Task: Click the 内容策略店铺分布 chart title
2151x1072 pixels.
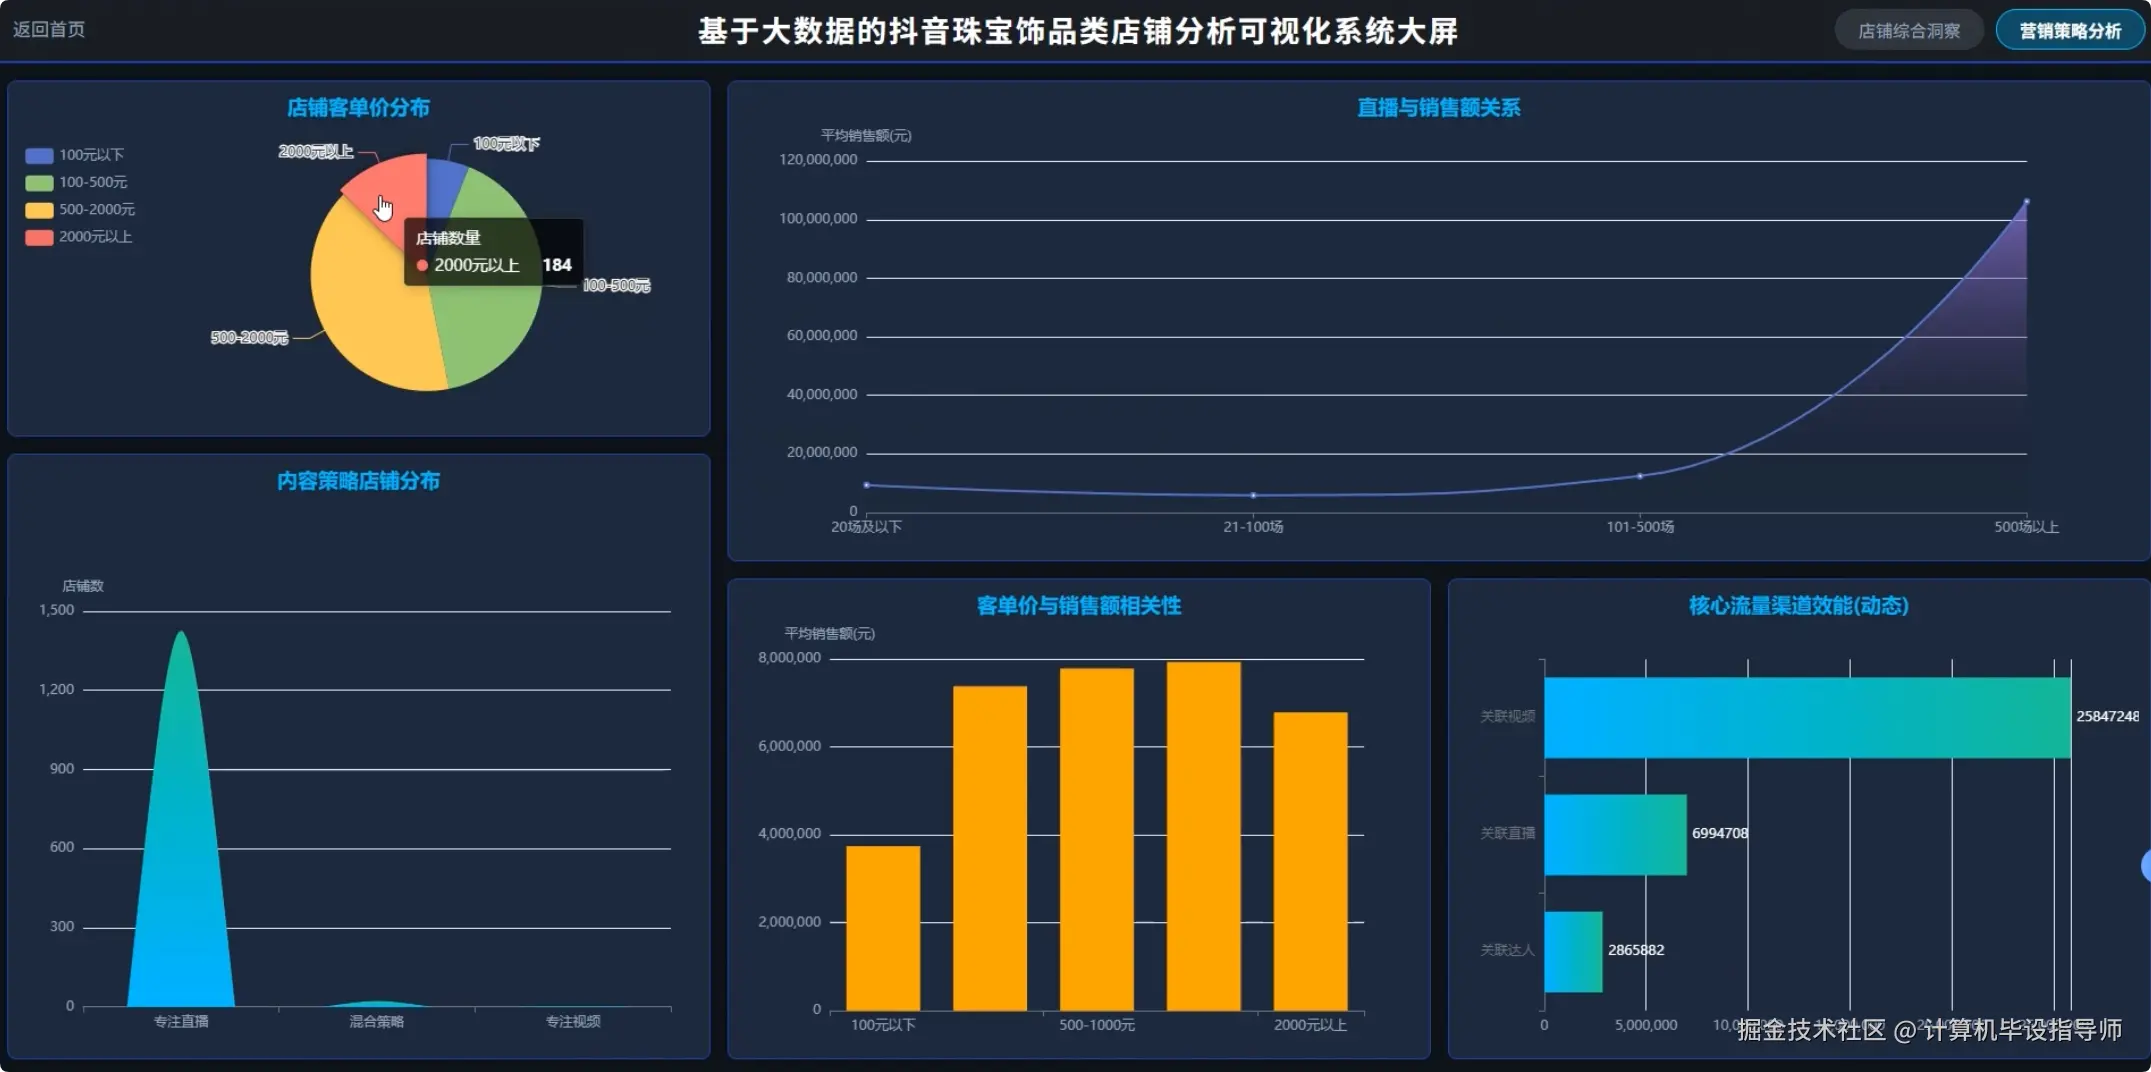Action: tap(358, 481)
